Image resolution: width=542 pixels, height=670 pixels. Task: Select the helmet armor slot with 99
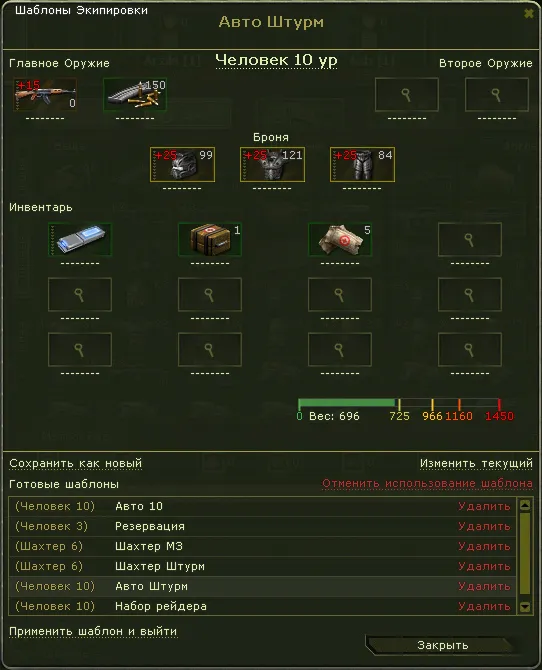click(183, 165)
